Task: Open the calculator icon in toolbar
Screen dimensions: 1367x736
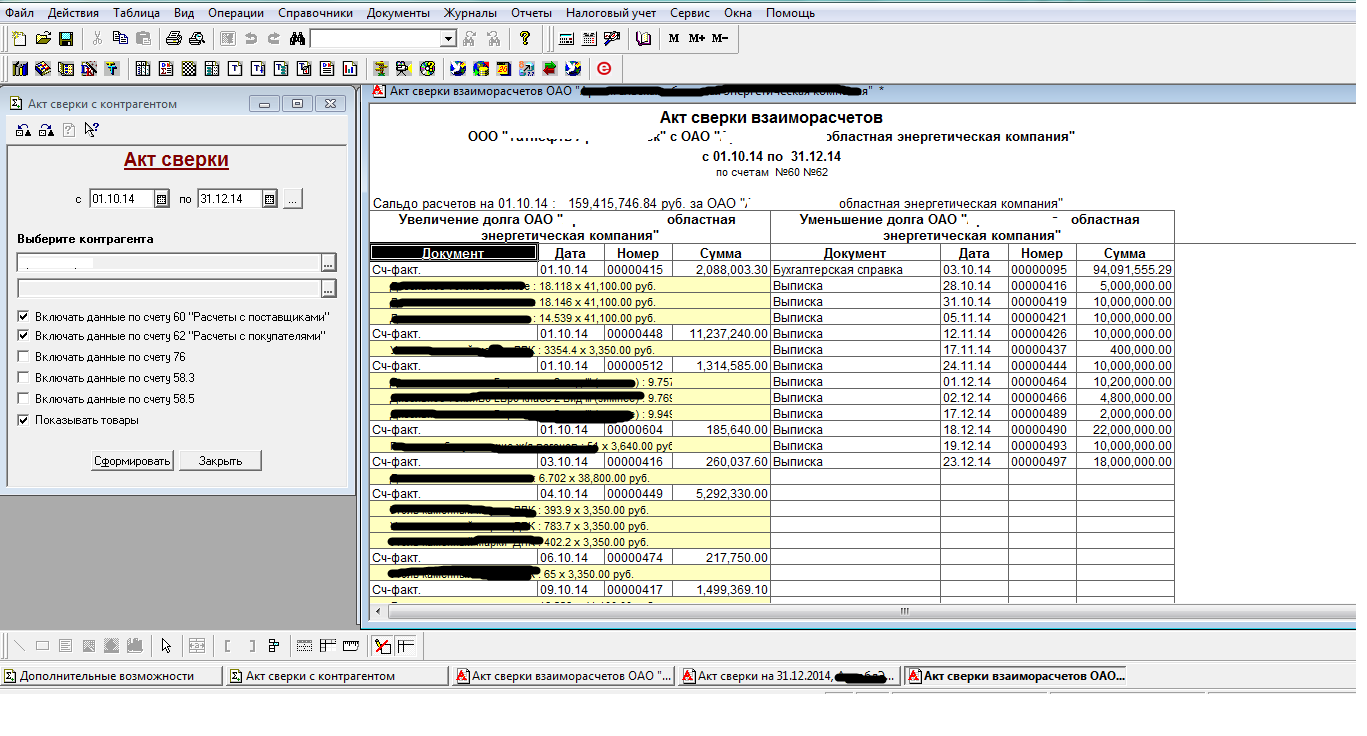Action: click(x=566, y=39)
